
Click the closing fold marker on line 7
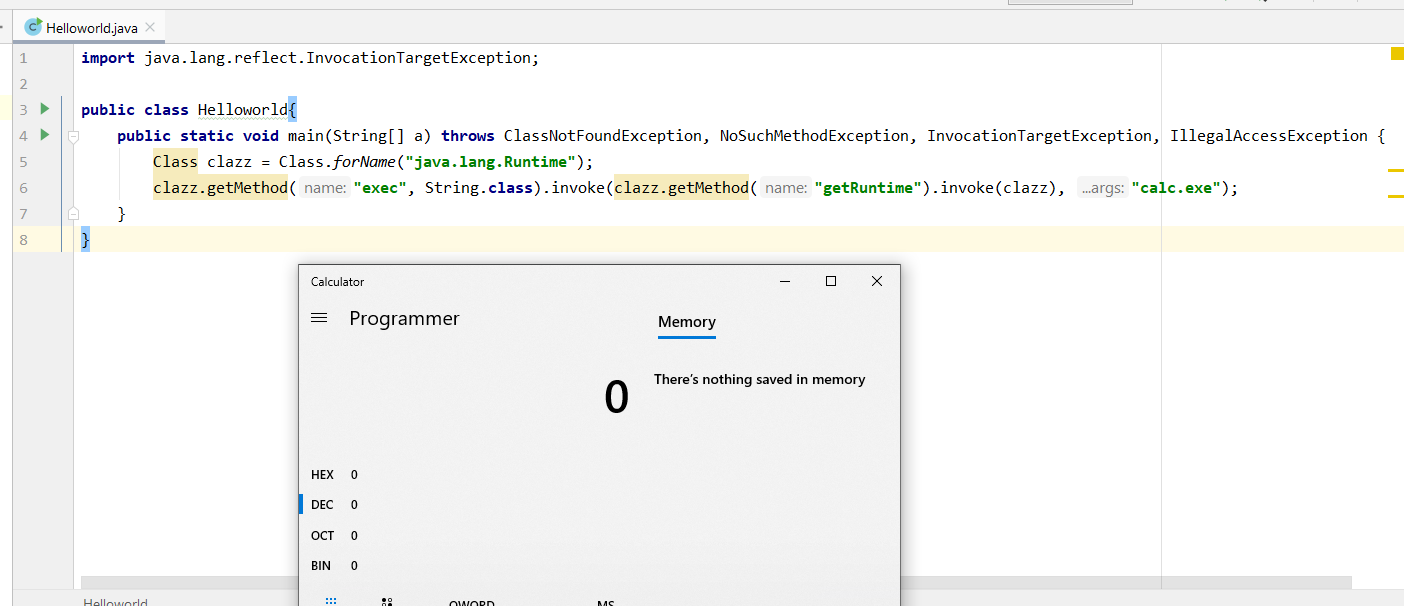(73, 213)
